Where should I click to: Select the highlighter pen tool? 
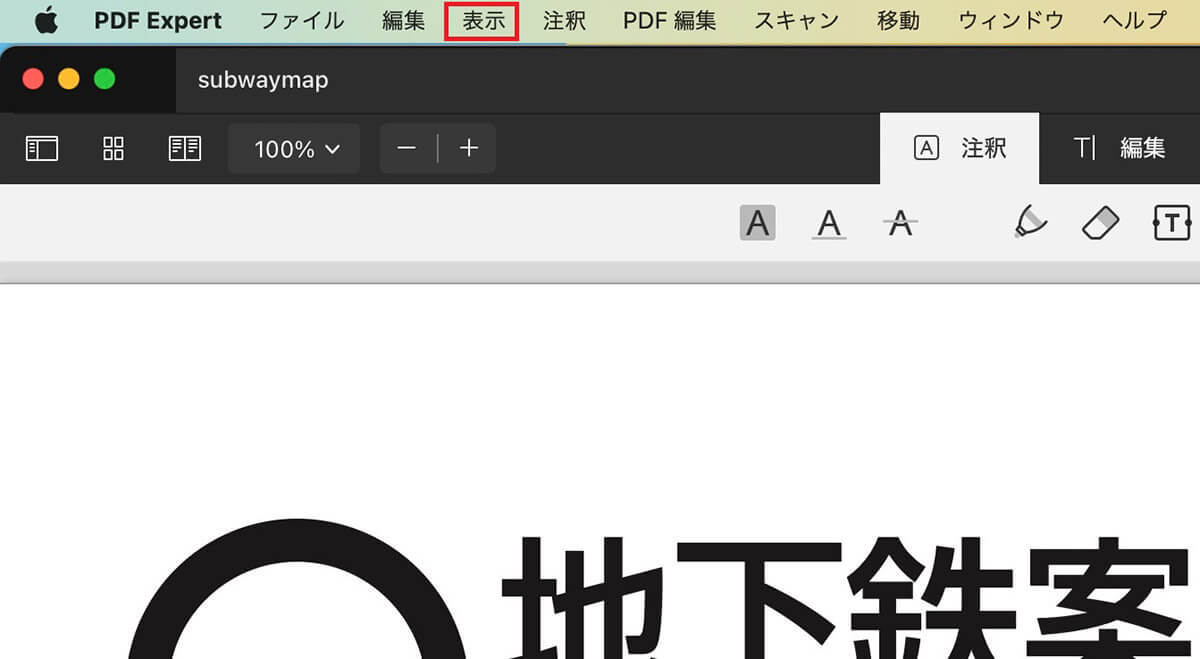coord(1030,222)
